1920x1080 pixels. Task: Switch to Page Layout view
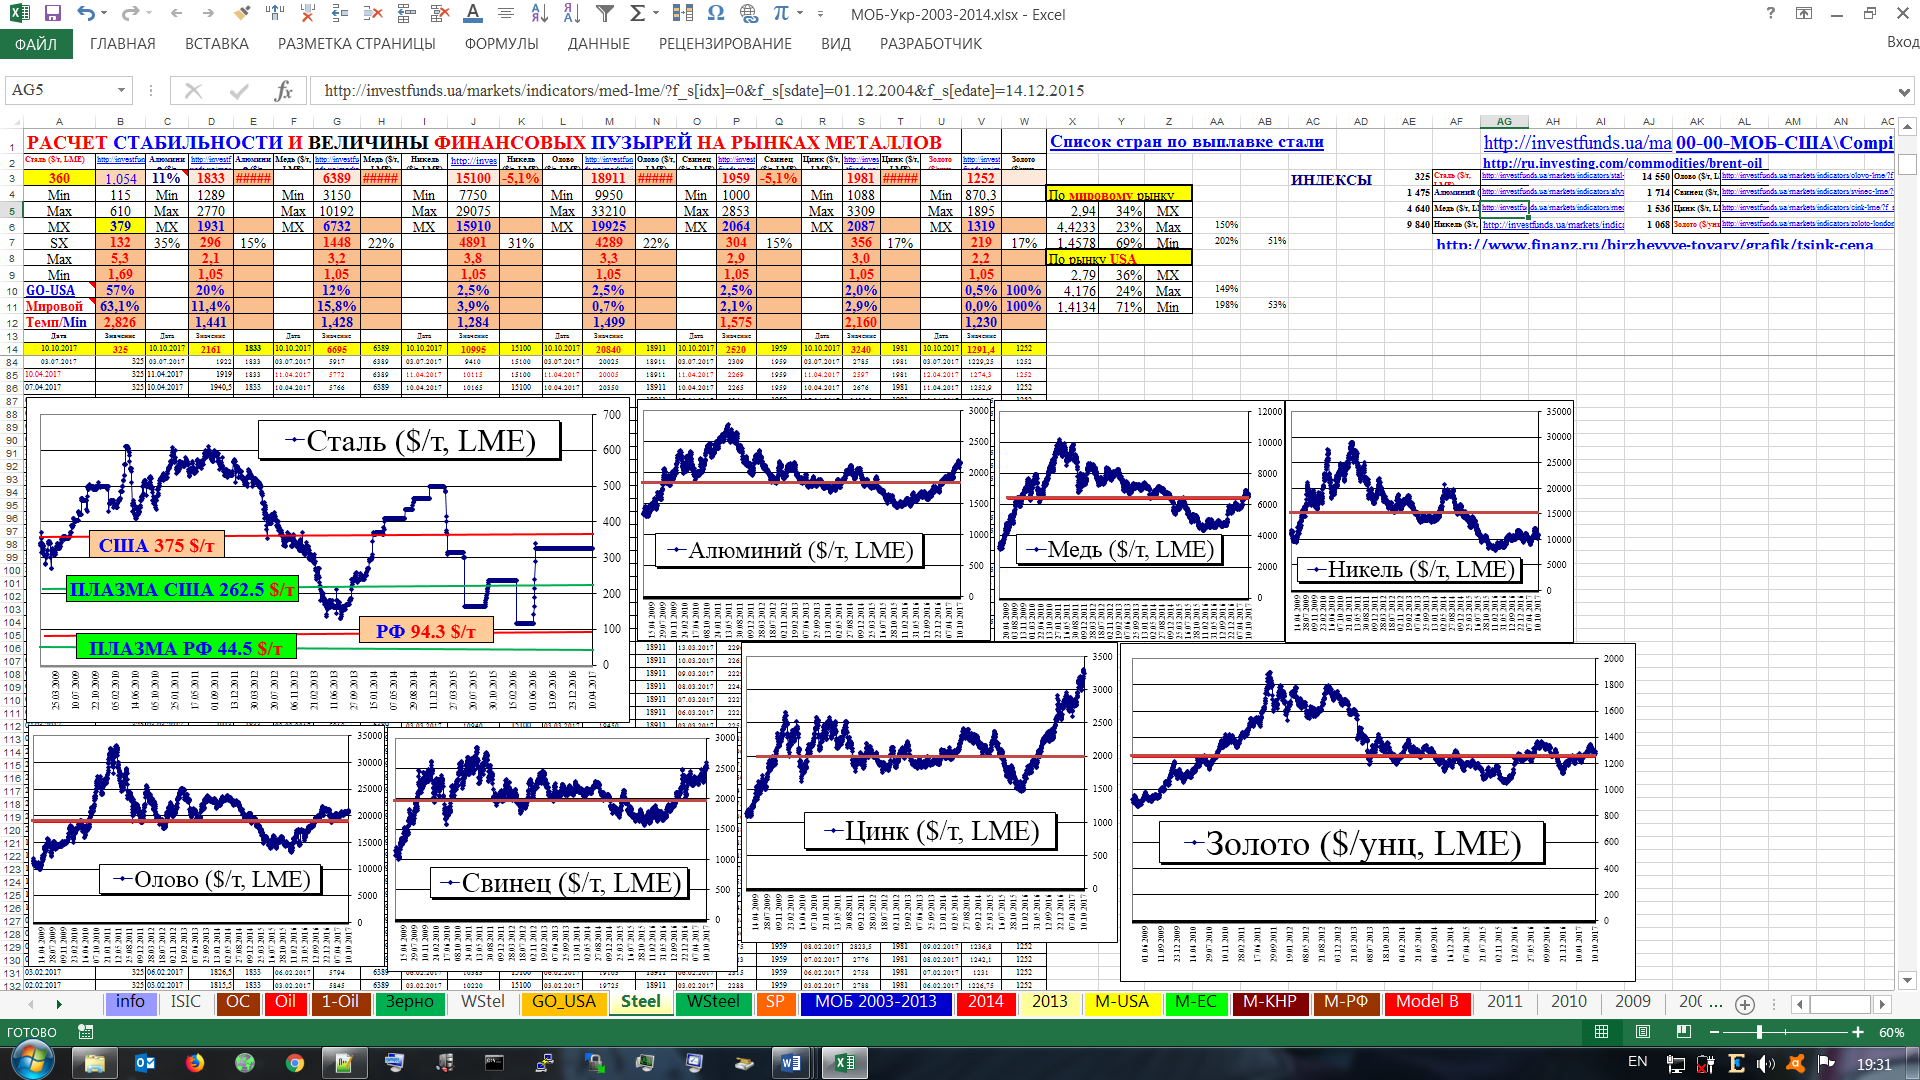1643,1032
